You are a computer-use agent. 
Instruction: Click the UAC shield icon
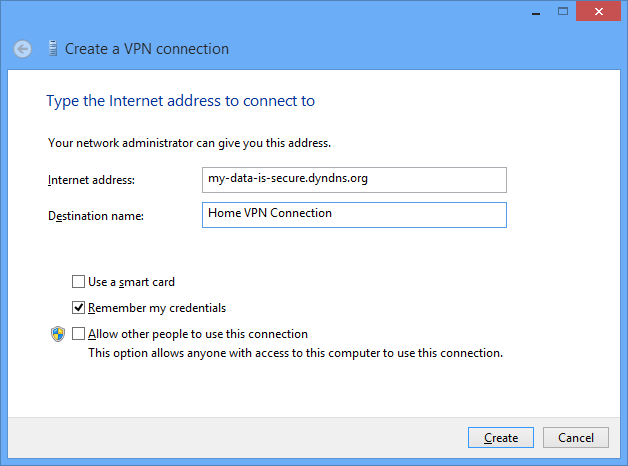pyautogui.click(x=58, y=334)
